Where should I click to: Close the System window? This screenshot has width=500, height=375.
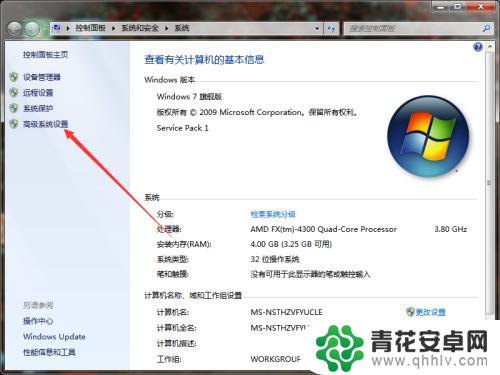(x=481, y=7)
